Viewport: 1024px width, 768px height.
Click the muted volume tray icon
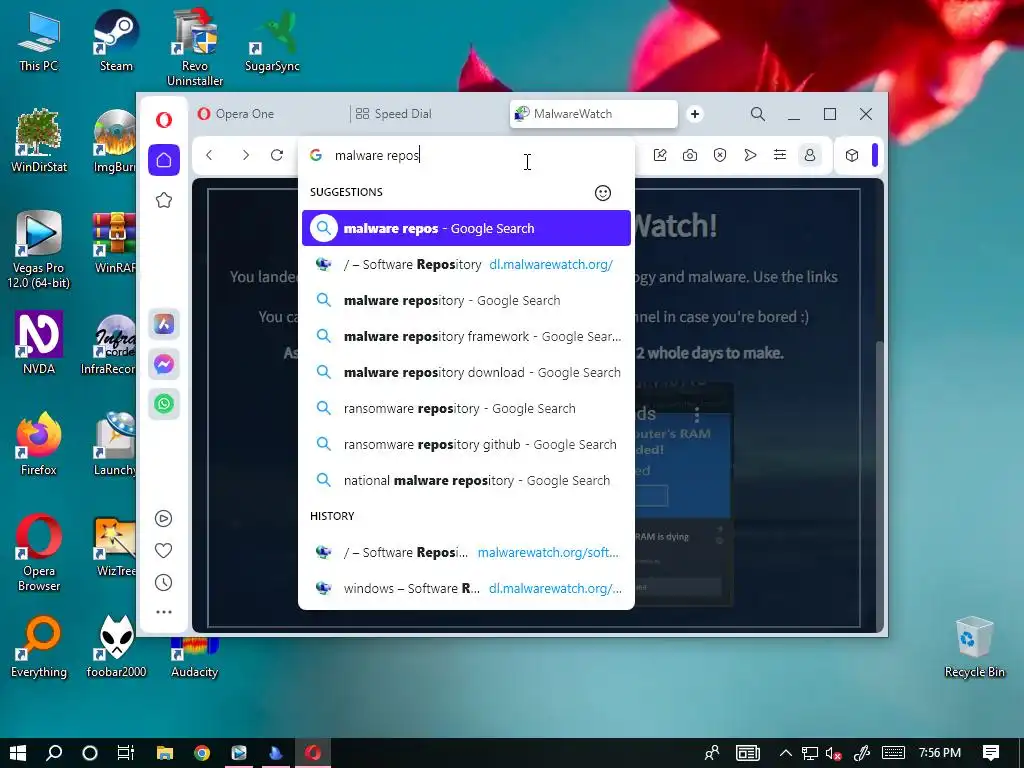(833, 754)
